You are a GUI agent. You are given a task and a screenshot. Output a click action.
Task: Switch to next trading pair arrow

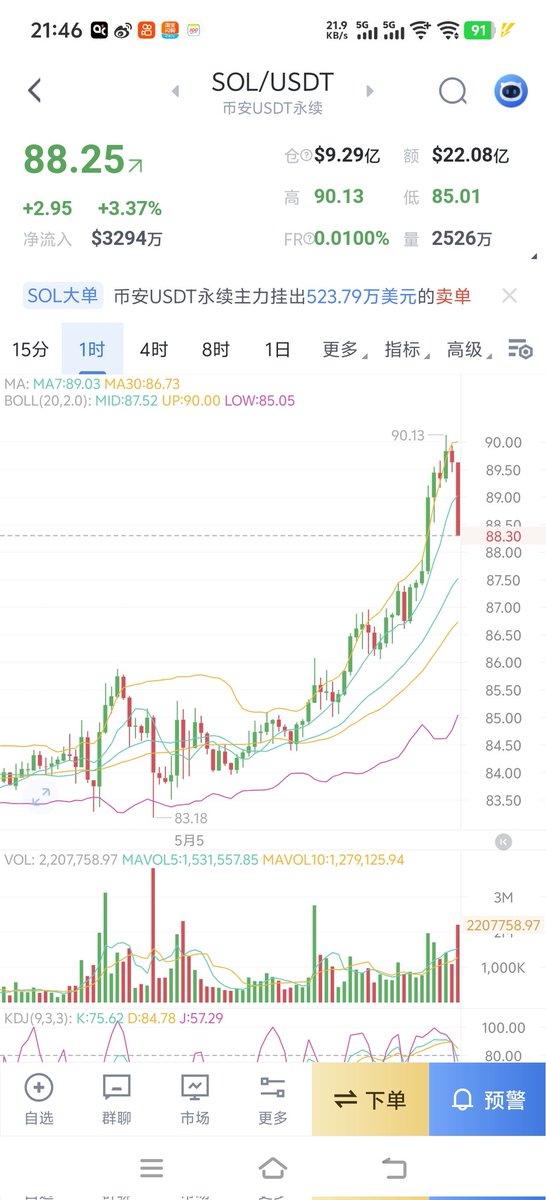(370, 91)
